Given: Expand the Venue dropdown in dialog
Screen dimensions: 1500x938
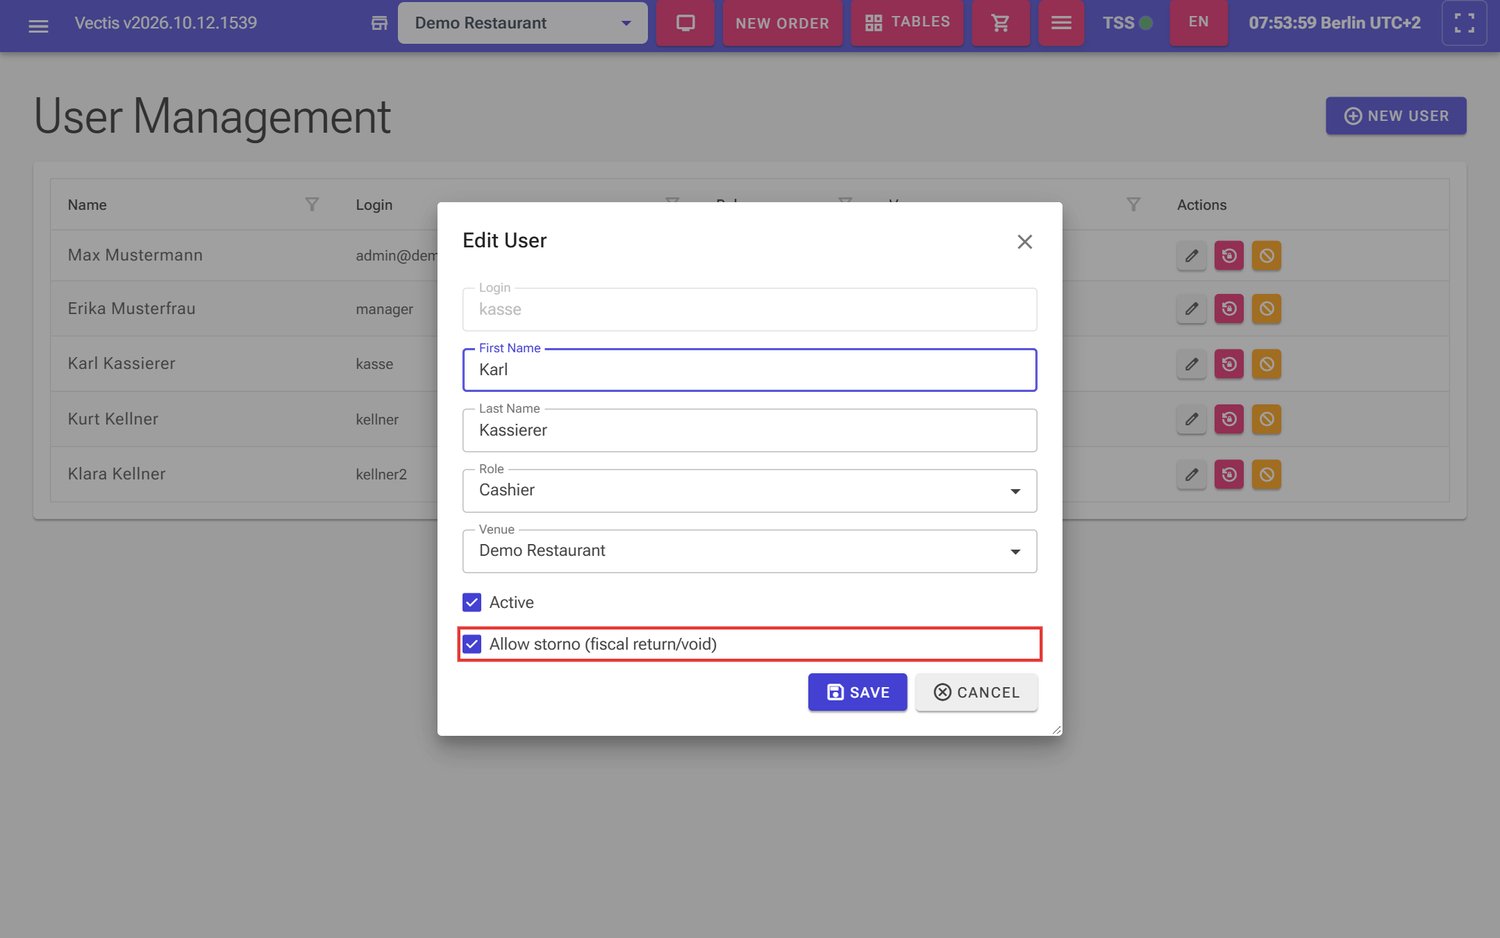Looking at the screenshot, I should coord(750,551).
